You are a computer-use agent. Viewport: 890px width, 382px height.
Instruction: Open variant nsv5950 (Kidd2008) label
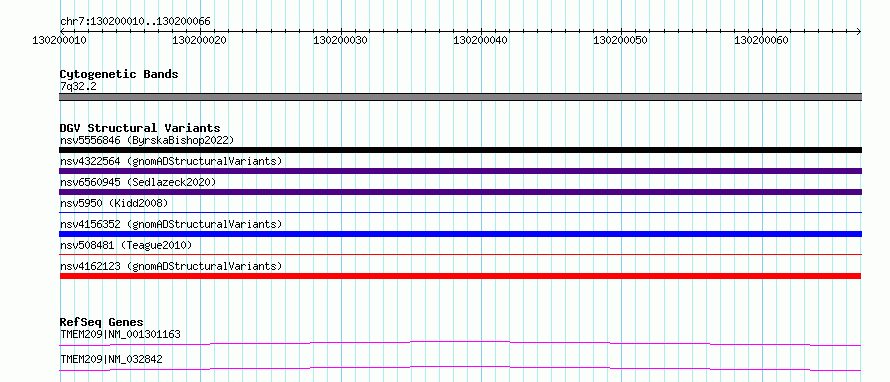tap(114, 203)
